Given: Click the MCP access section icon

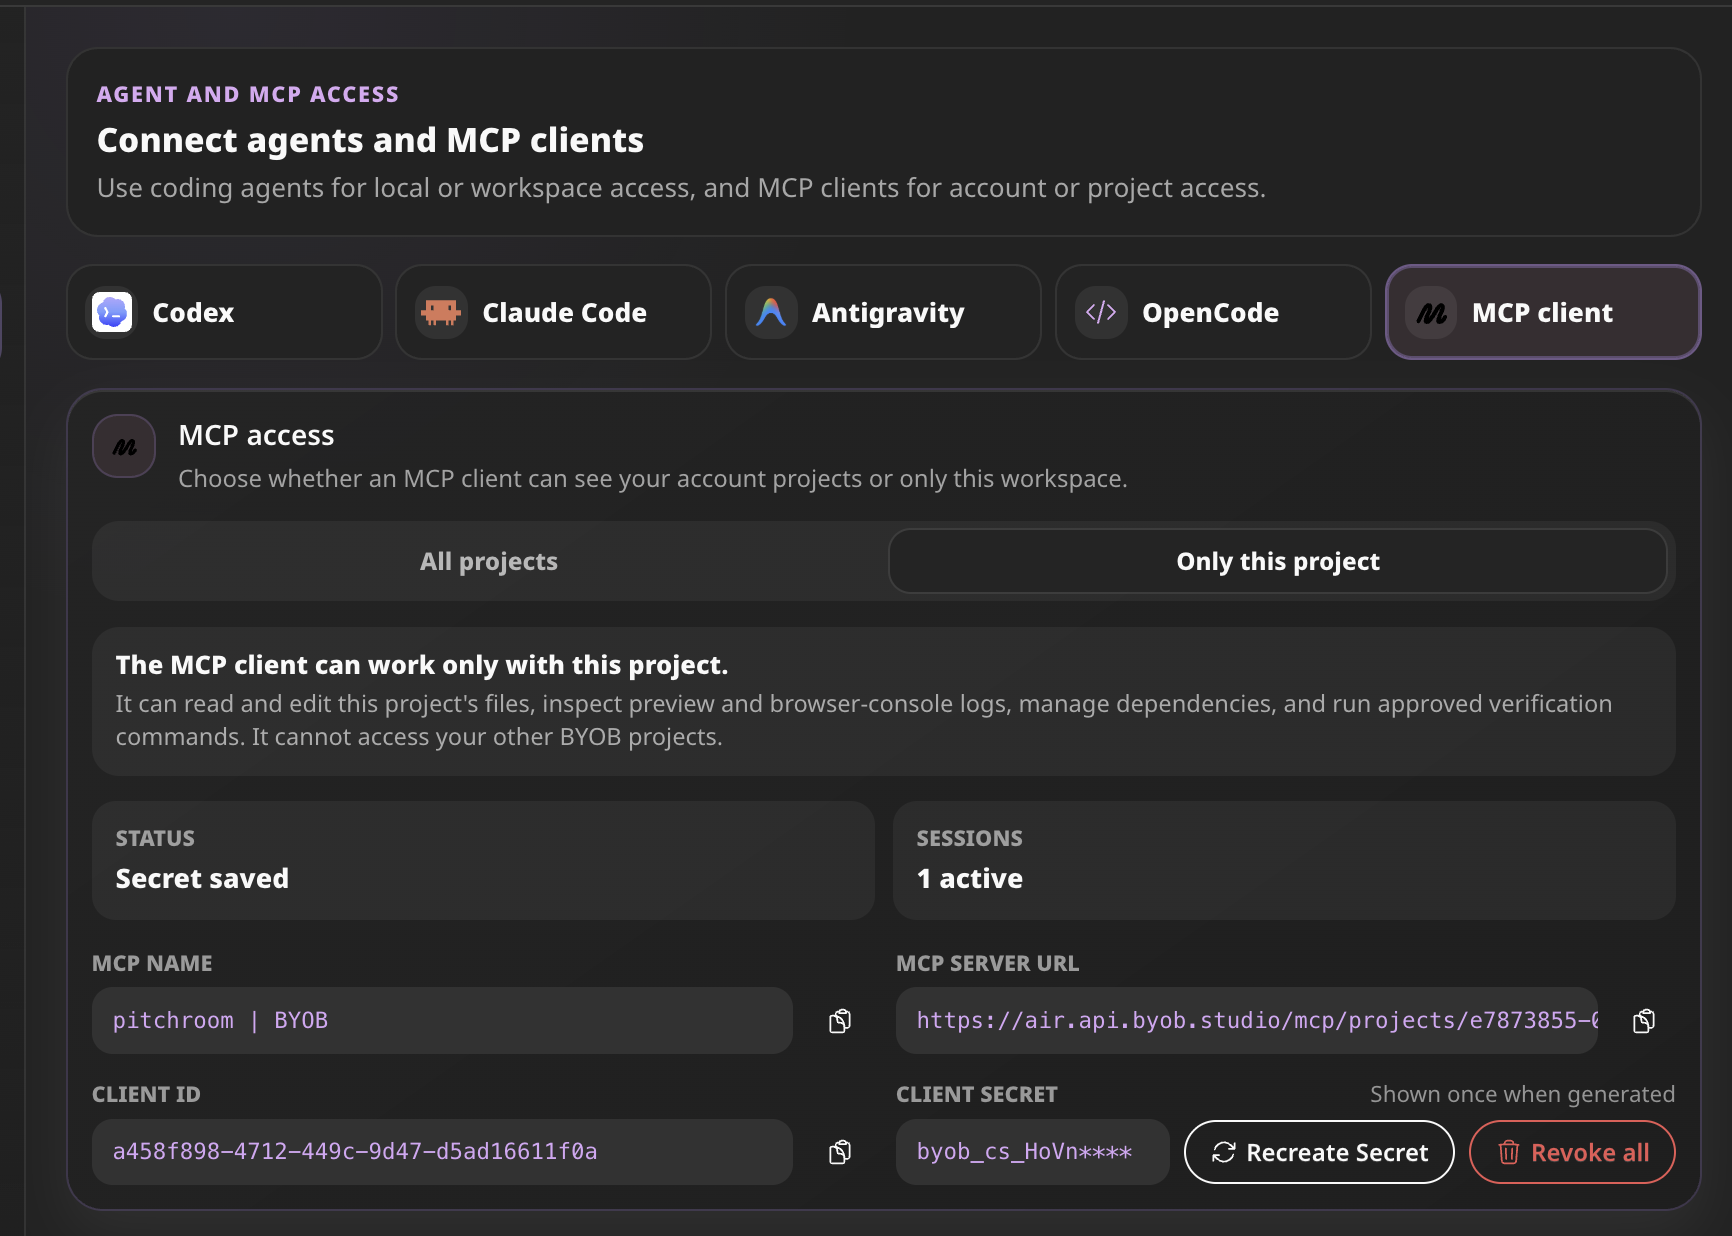Looking at the screenshot, I should tap(124, 446).
